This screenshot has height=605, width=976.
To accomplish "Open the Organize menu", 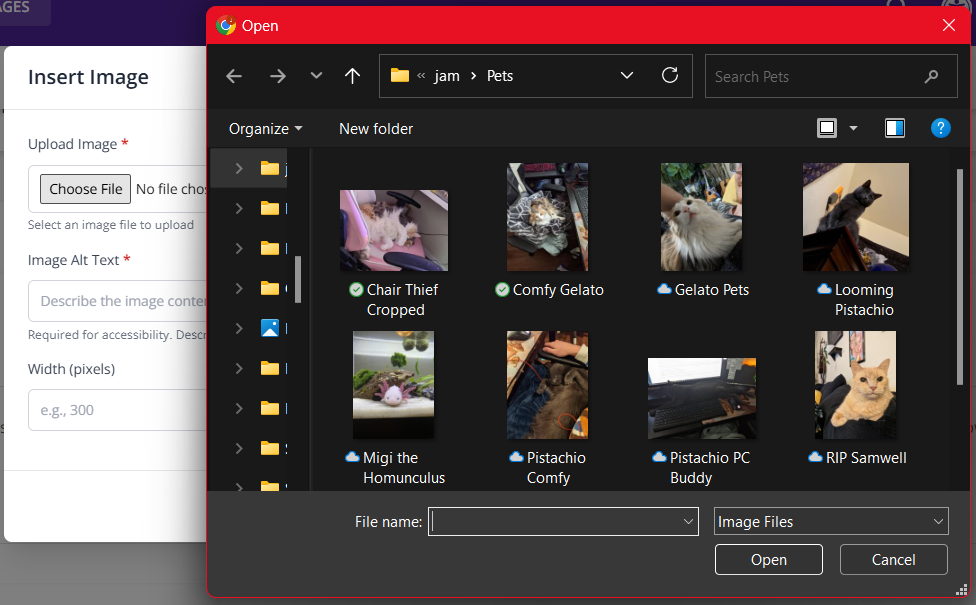I will click(x=265, y=128).
